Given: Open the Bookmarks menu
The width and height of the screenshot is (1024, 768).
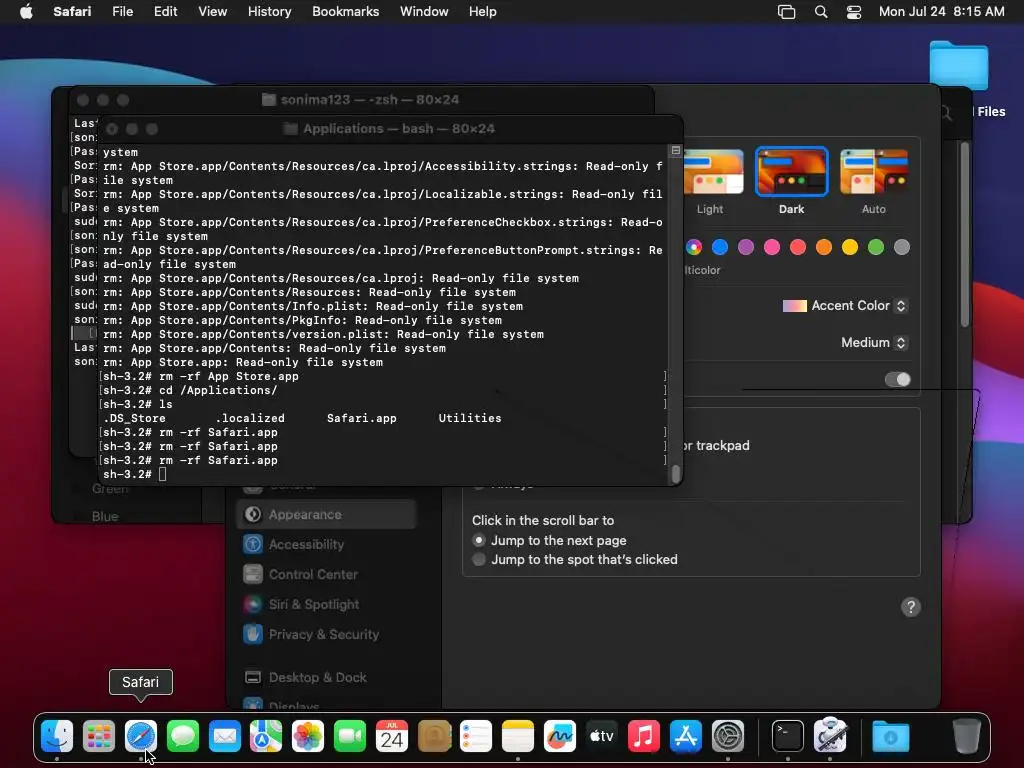Looking at the screenshot, I should 345,12.
